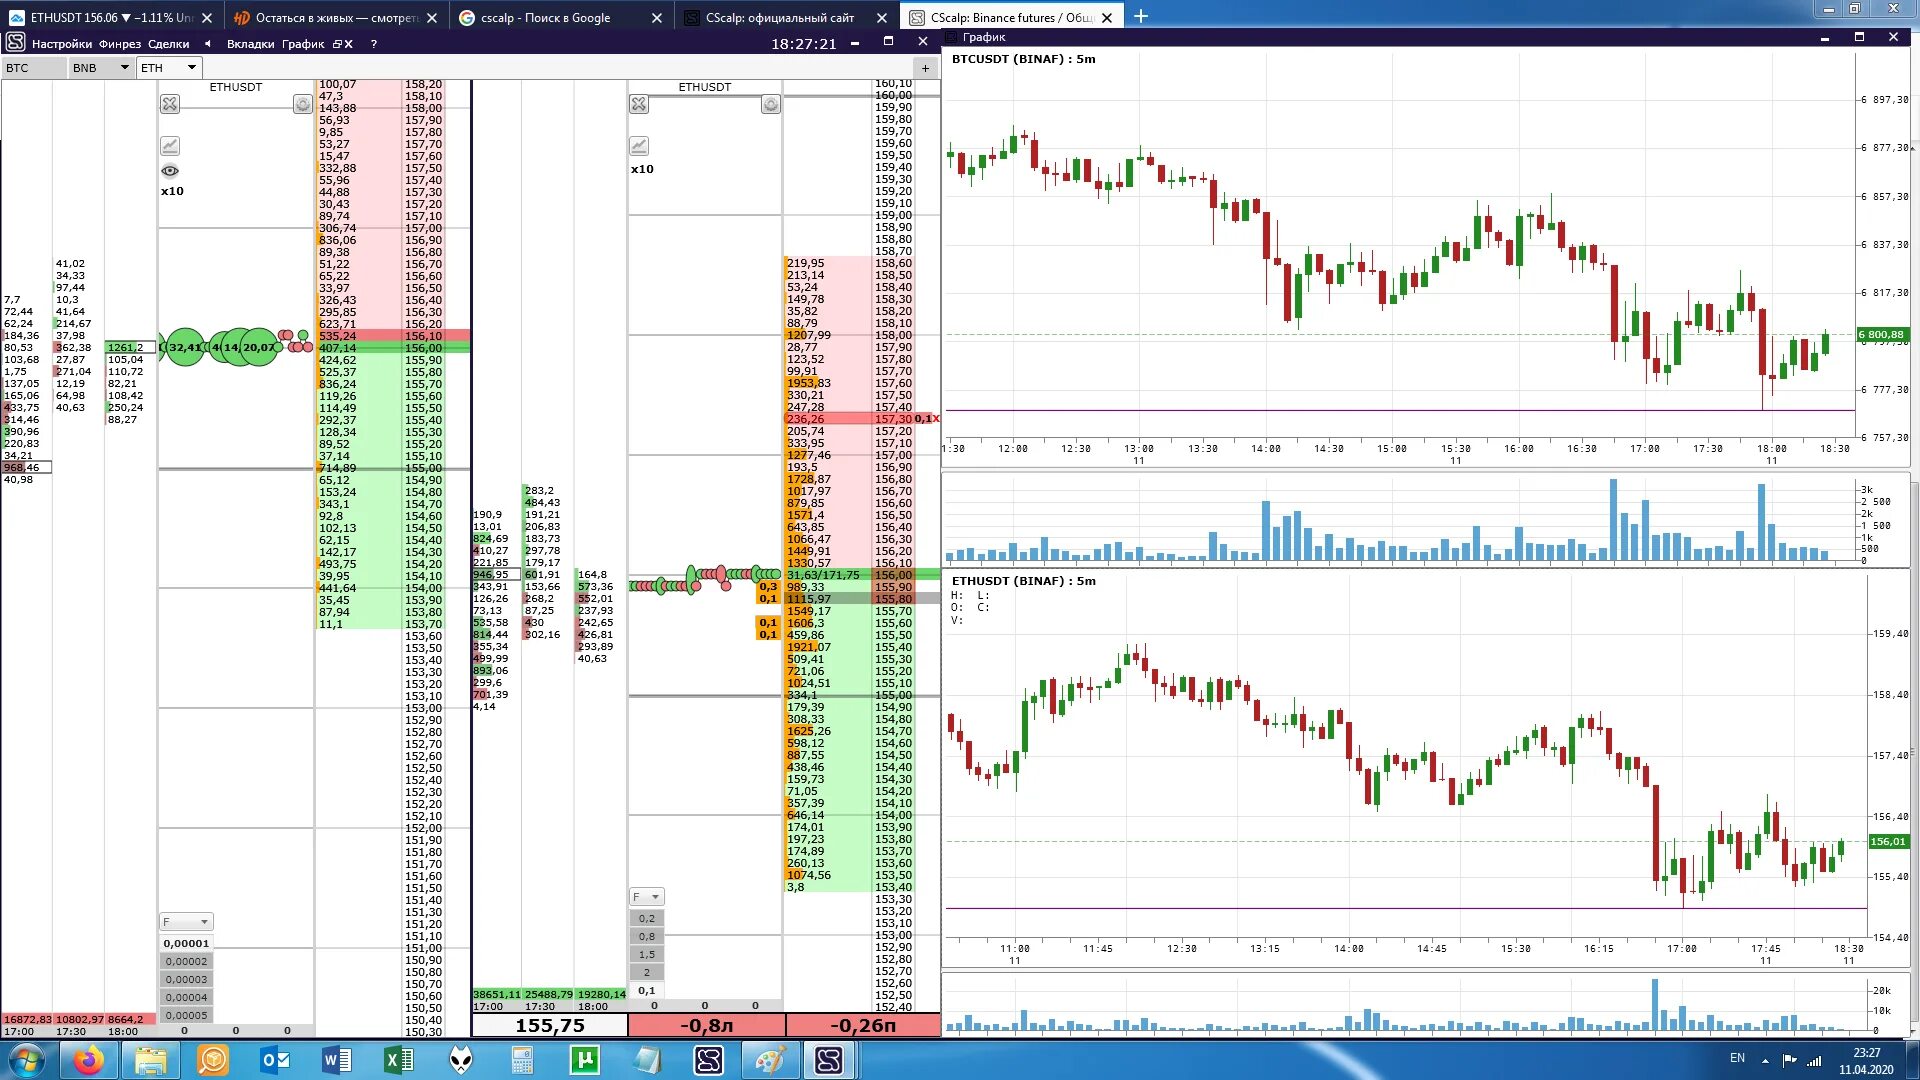Image resolution: width=1920 pixels, height=1080 pixels.
Task: Cancel orders icon in right ETHUSDT panel
Action: [639, 104]
